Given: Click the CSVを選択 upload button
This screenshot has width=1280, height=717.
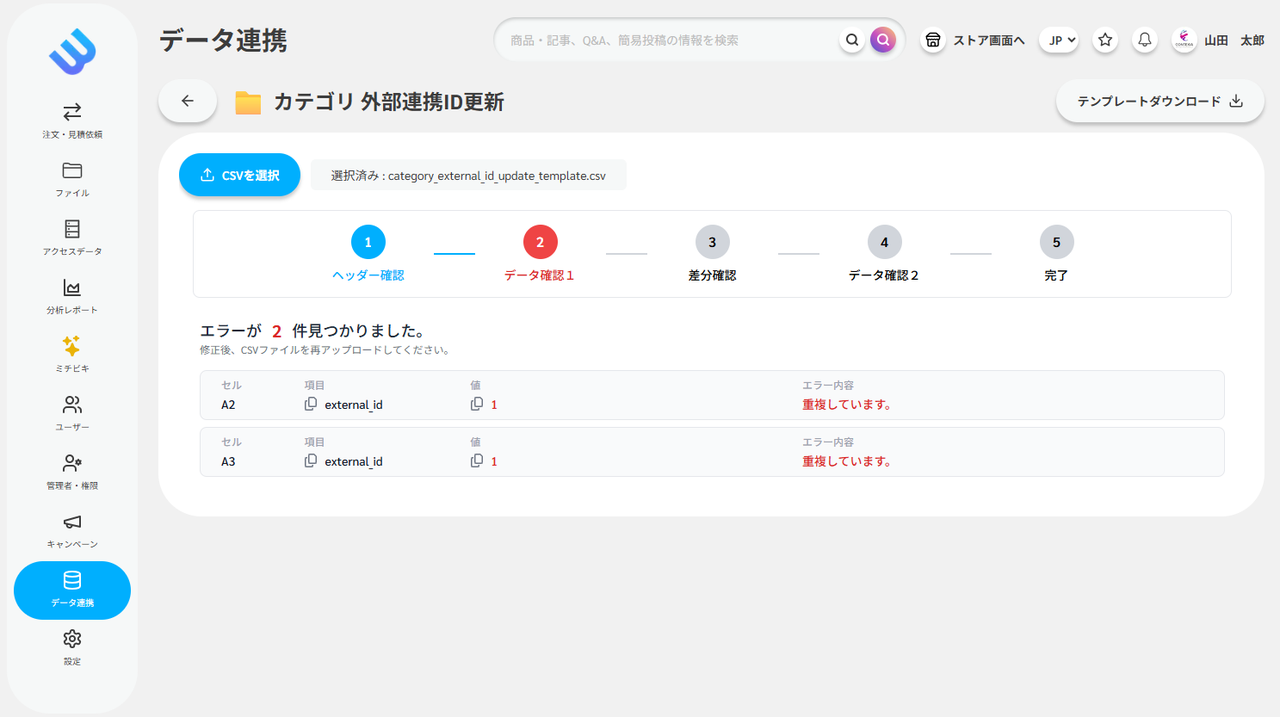Looking at the screenshot, I should click(x=239, y=174).
